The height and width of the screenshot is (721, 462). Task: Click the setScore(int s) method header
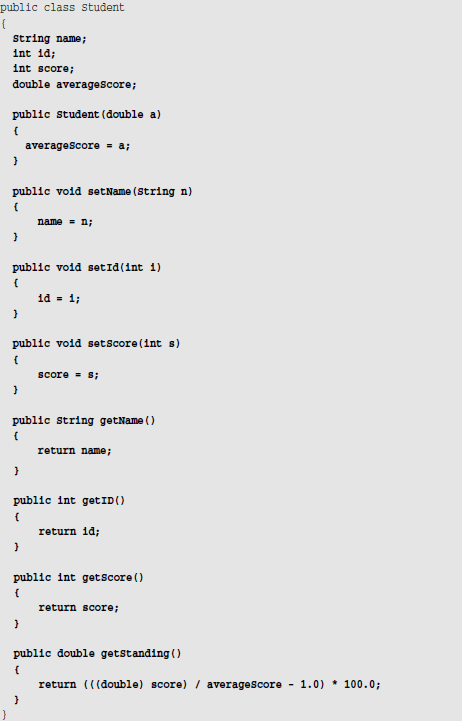click(x=96, y=344)
